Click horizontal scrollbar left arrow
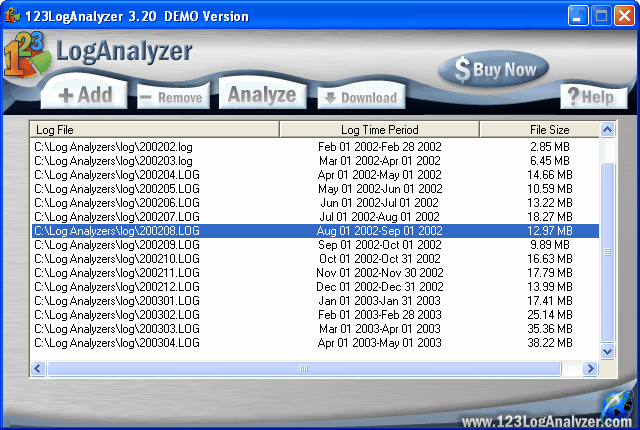Image resolution: width=640 pixels, height=430 pixels. tap(38, 368)
